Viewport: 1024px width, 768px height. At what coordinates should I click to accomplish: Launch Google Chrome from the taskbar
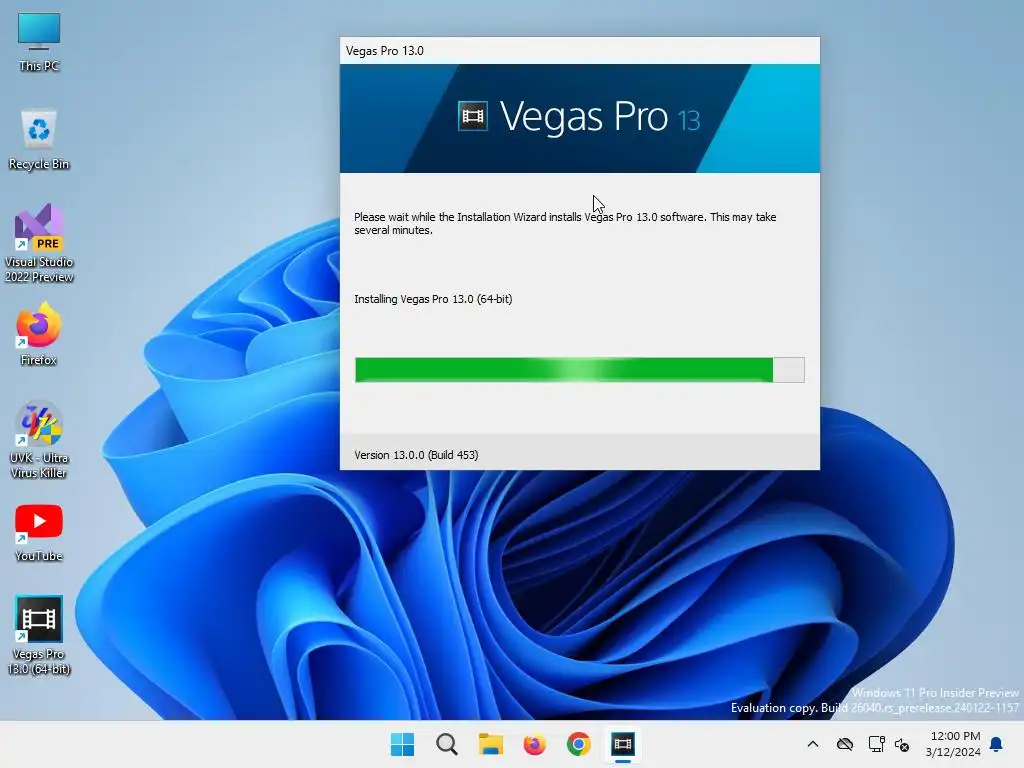point(579,744)
